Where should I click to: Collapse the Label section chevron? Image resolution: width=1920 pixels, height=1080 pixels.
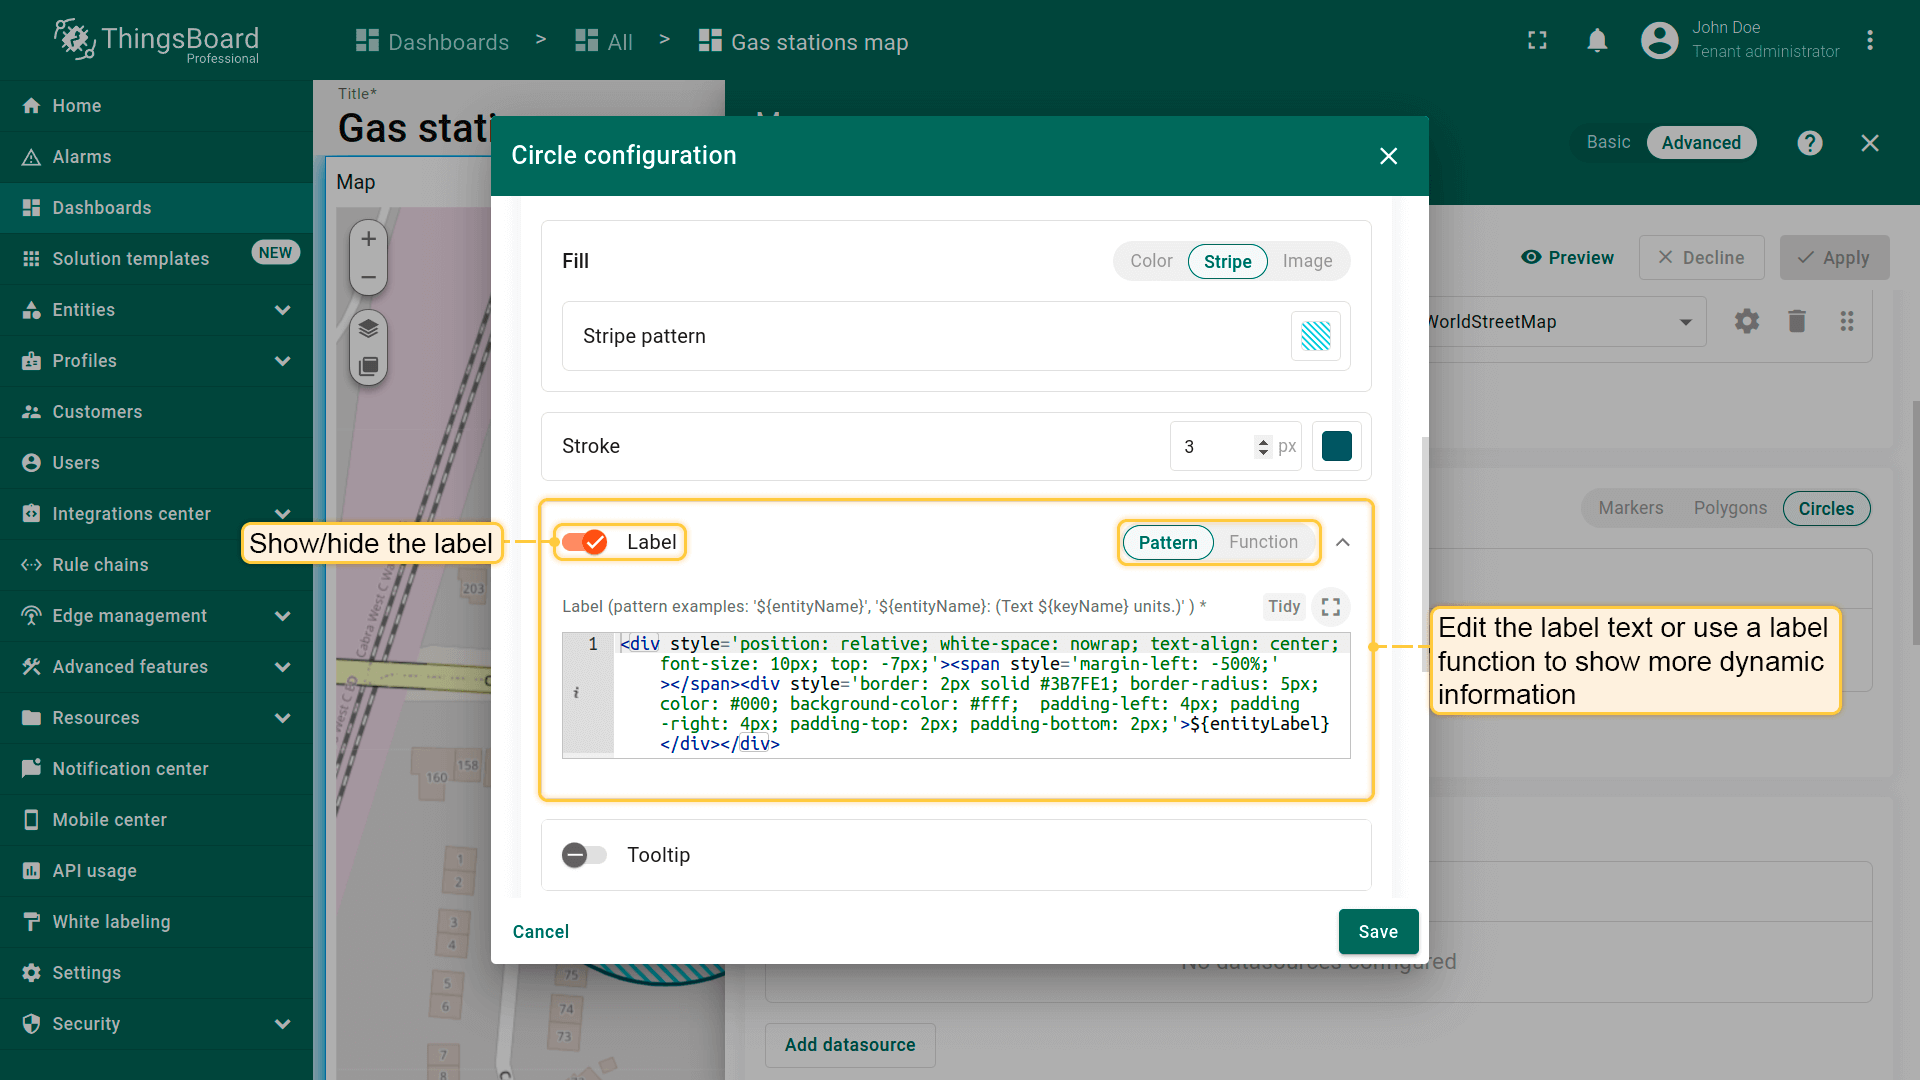pyautogui.click(x=1343, y=542)
